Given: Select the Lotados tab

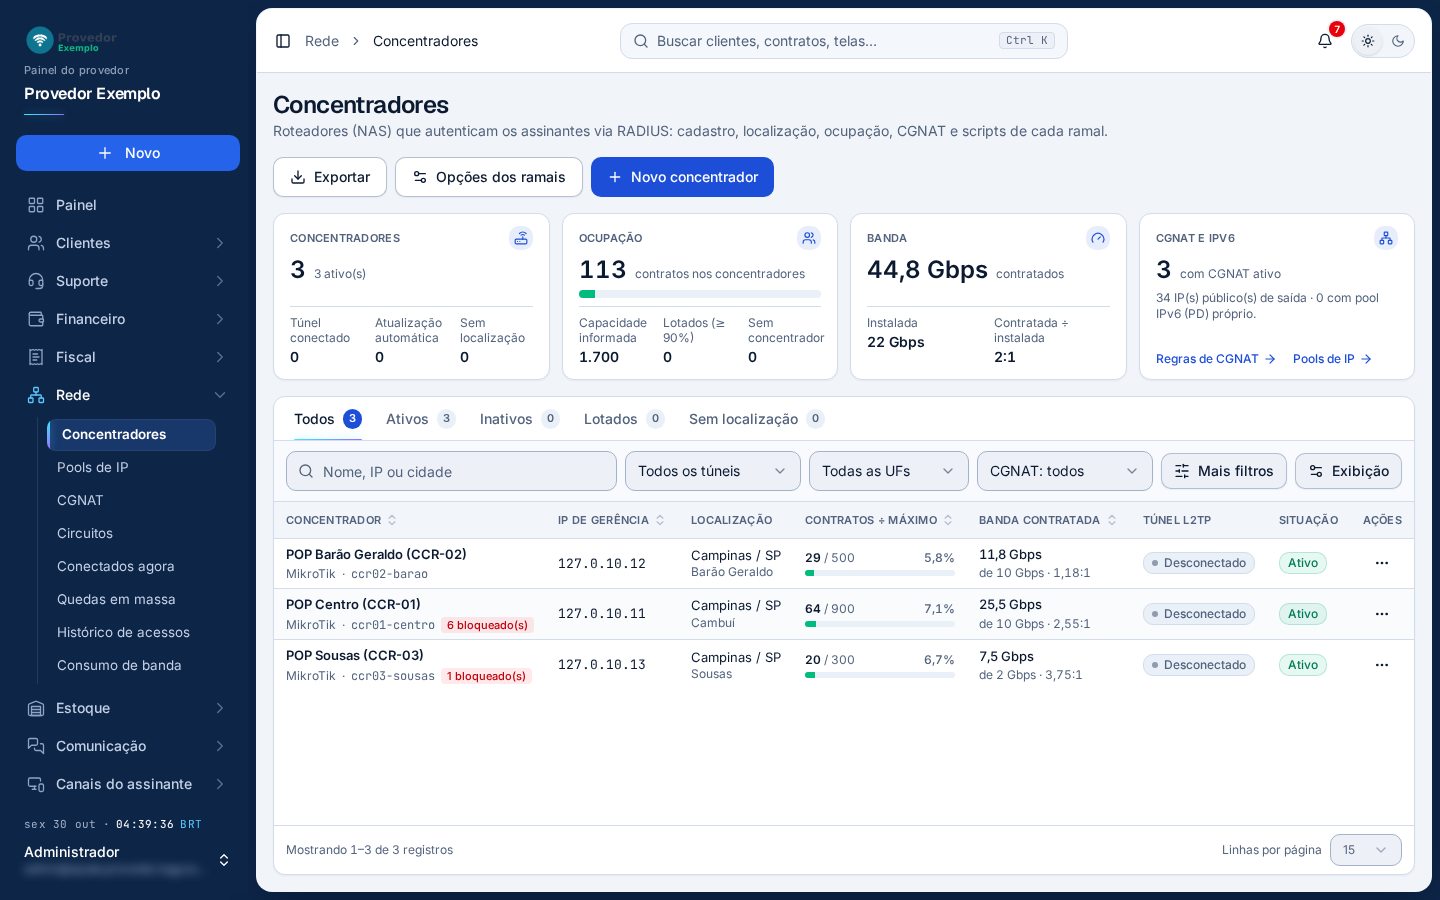Looking at the screenshot, I should coord(624,419).
